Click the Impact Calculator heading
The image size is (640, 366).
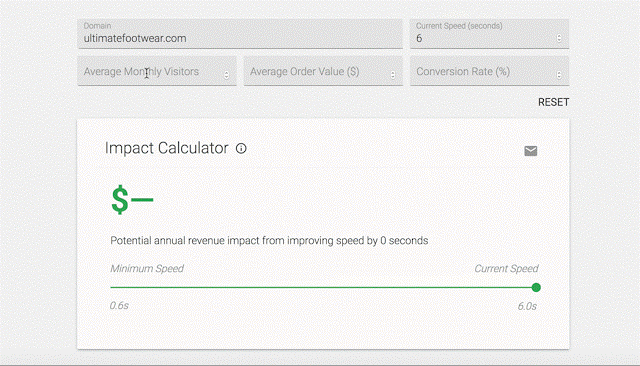(167, 148)
